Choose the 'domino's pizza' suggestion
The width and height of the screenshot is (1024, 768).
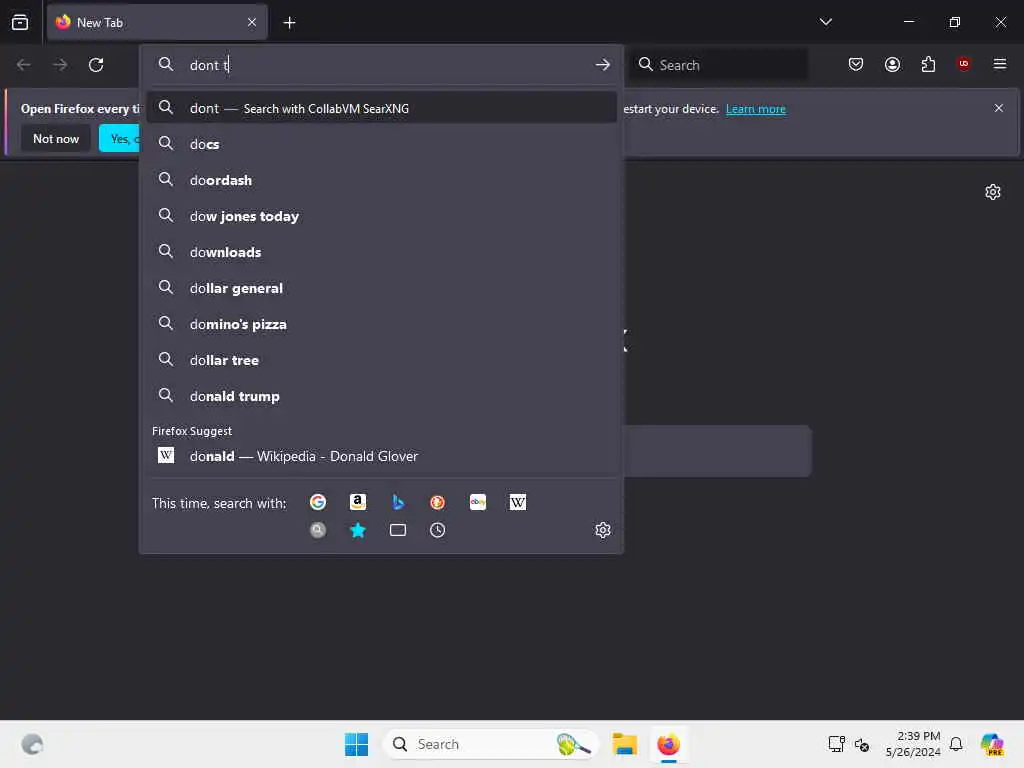[381, 324]
